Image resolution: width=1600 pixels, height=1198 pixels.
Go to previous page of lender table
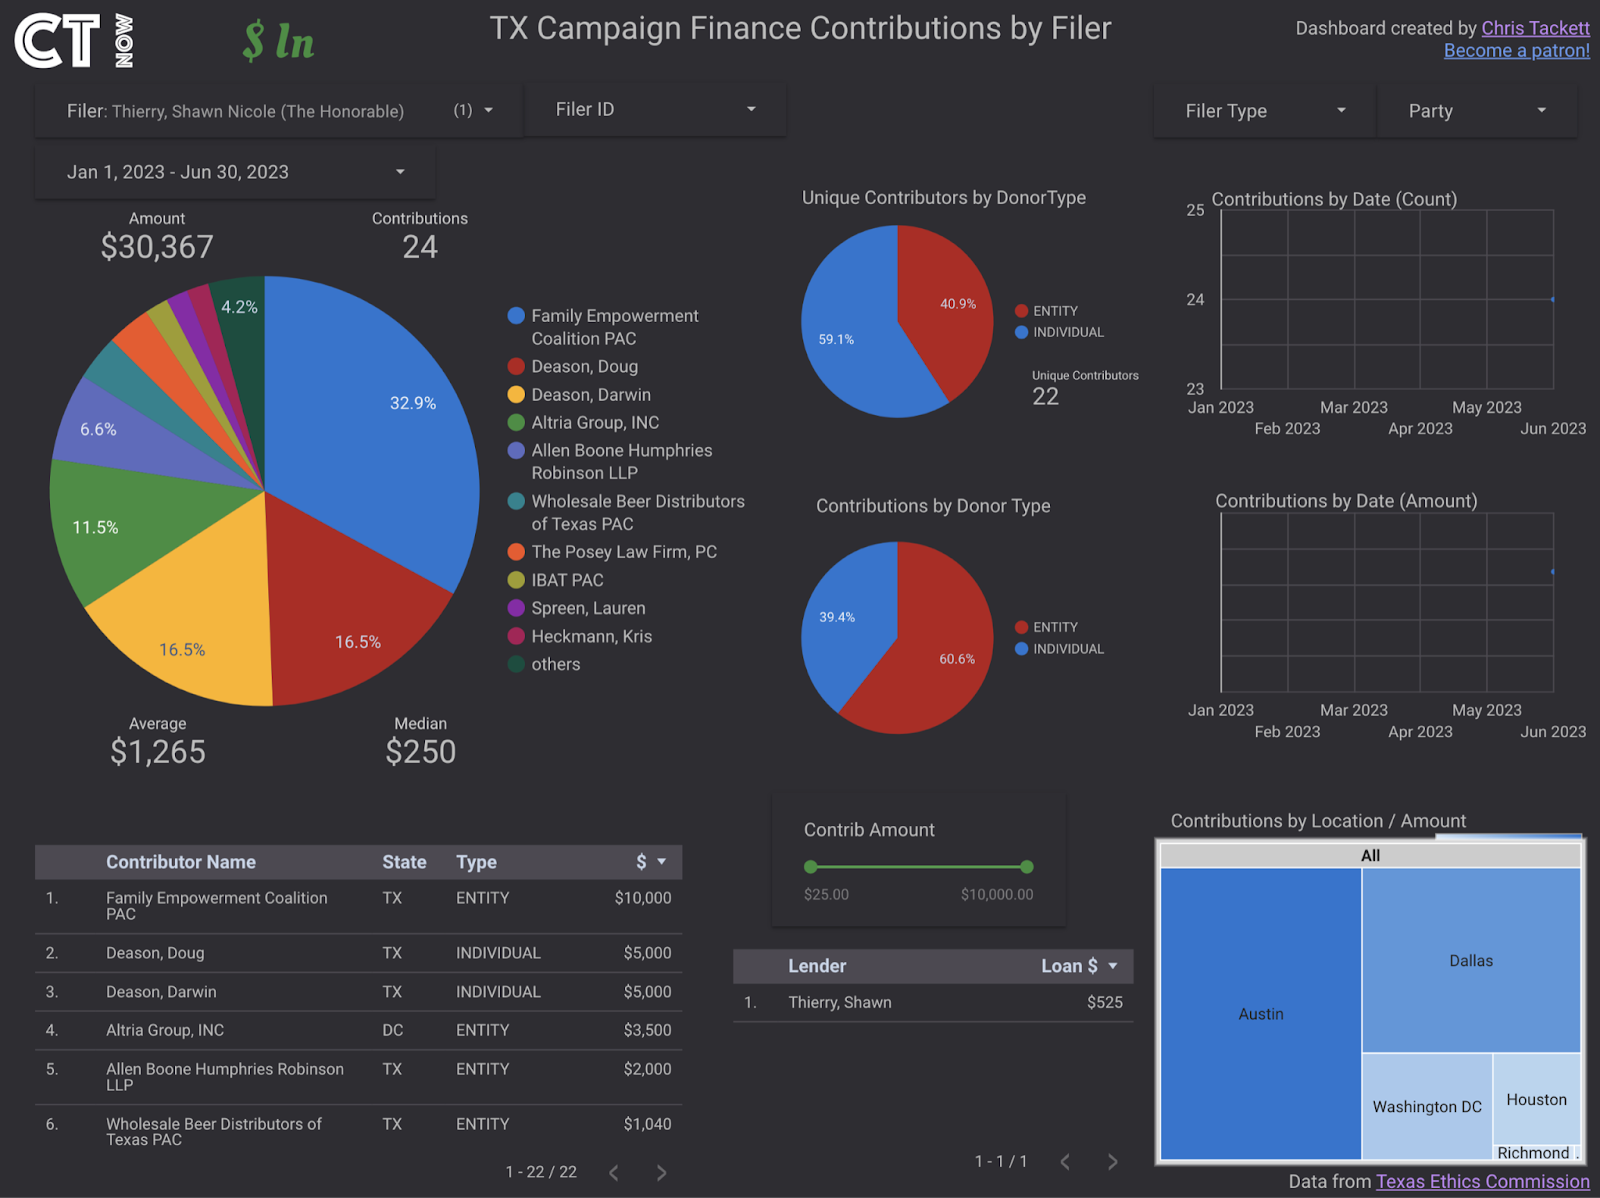1065,1162
